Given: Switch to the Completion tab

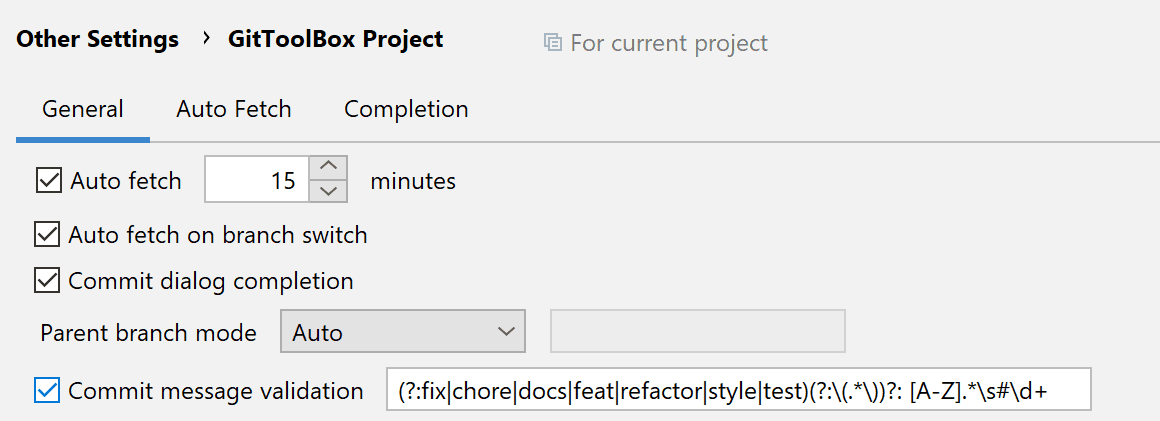Looking at the screenshot, I should (406, 109).
